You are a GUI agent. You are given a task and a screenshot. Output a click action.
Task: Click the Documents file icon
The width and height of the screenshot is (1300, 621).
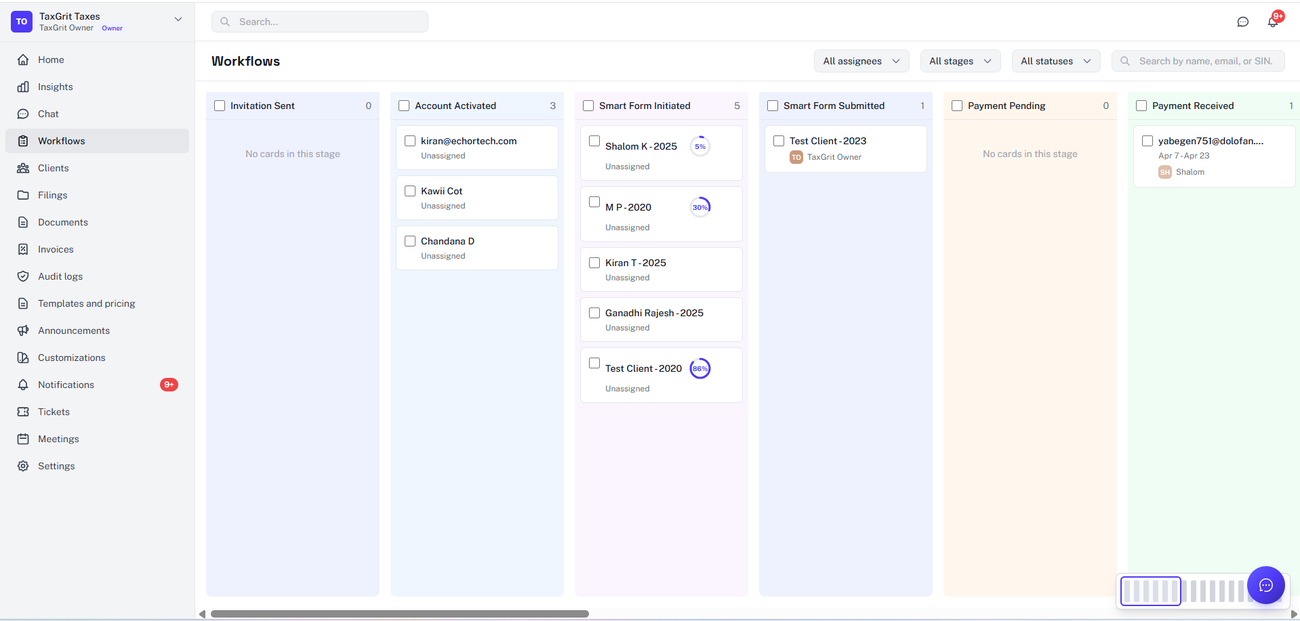tap(23, 222)
